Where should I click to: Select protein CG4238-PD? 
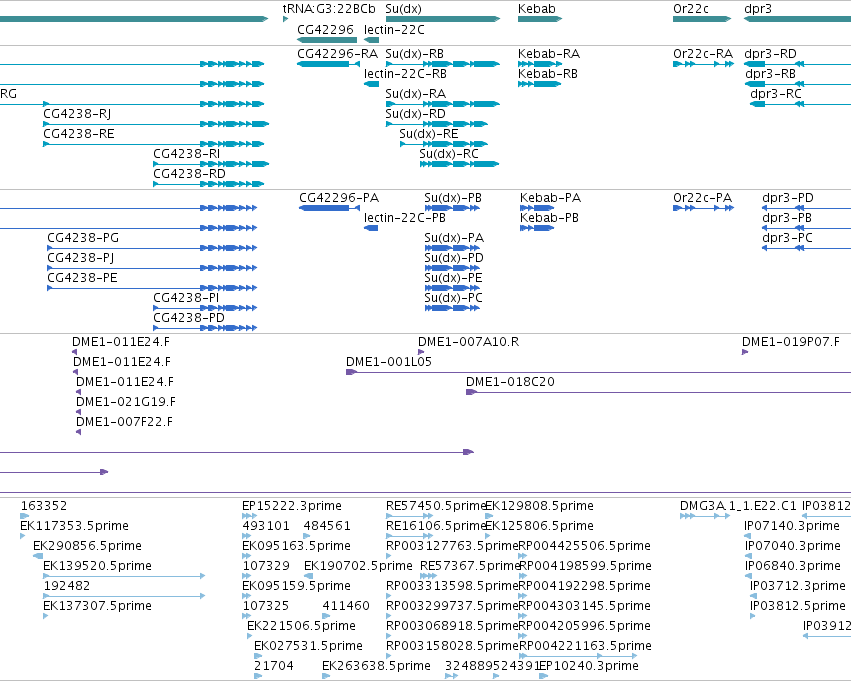pos(205,328)
